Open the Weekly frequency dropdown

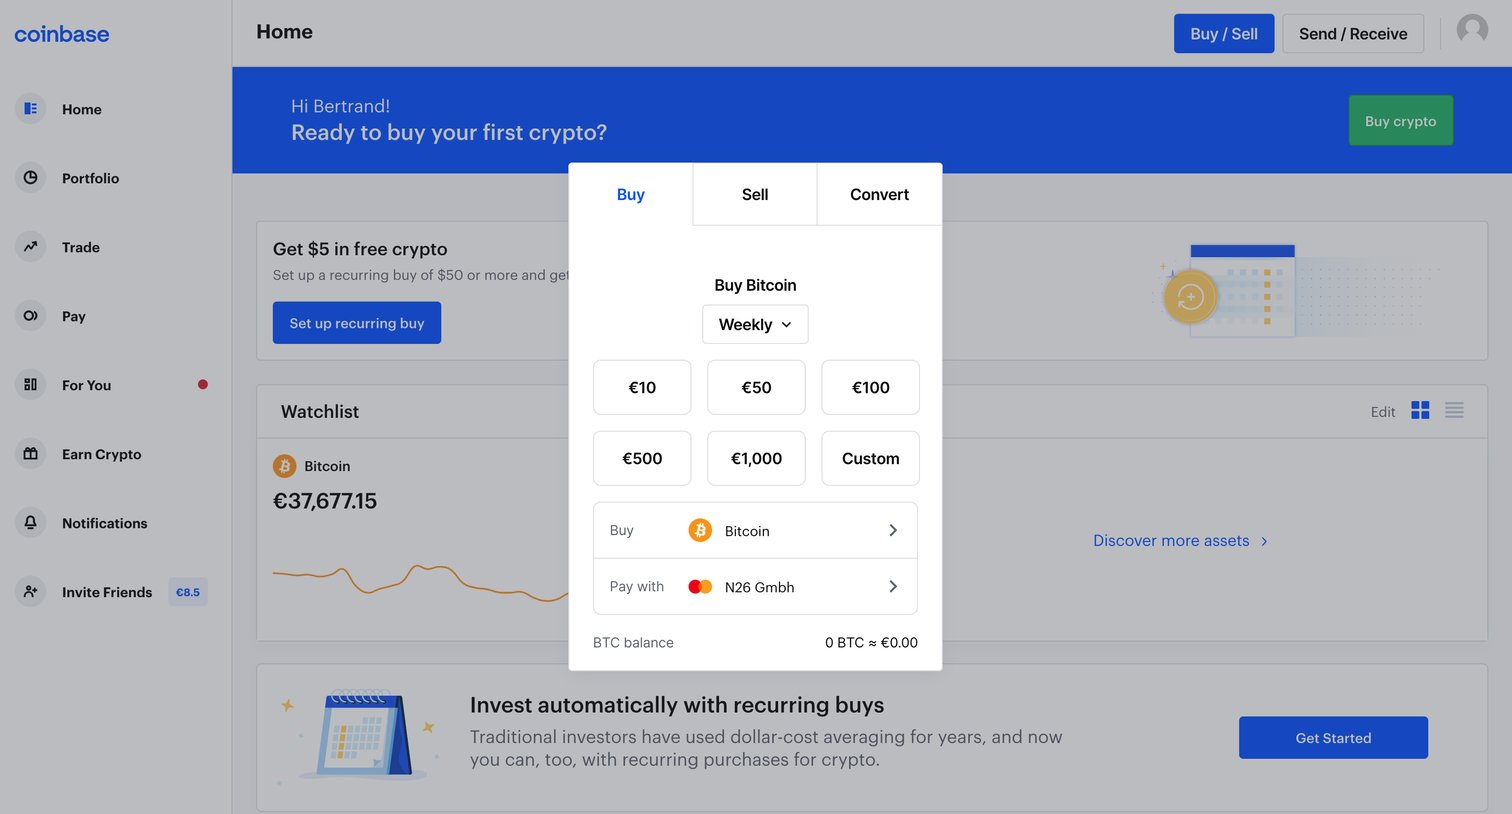tap(755, 324)
